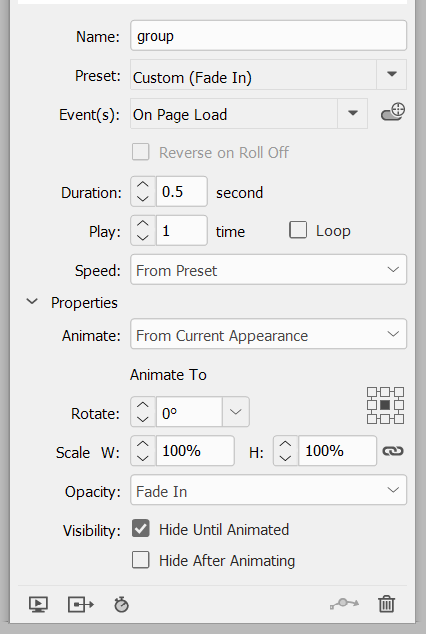The height and width of the screenshot is (634, 426).
Task: Select top-right point in origin proxy grid
Action: pos(399,392)
